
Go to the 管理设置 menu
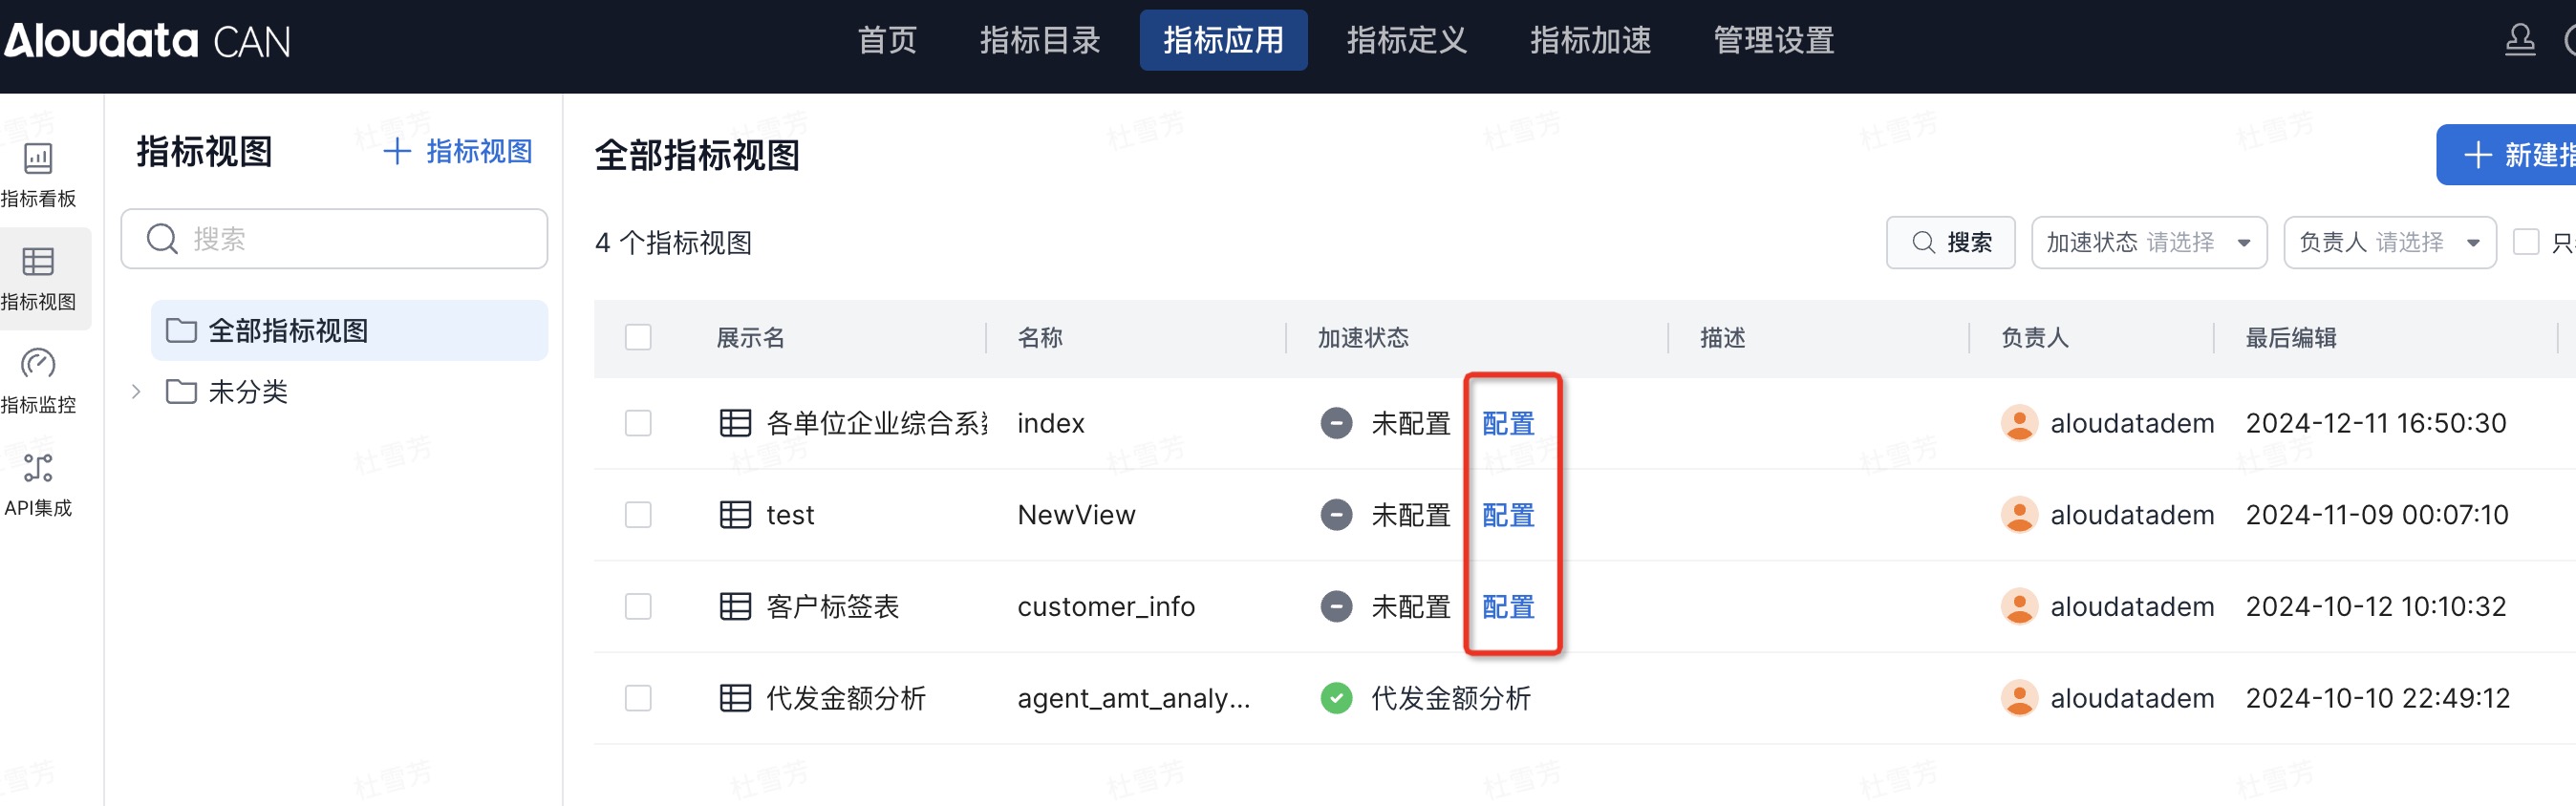[1773, 41]
